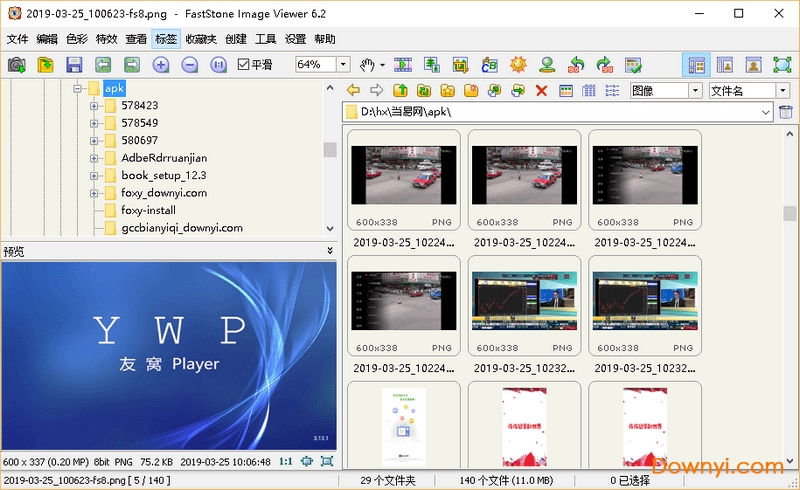Toggle the thumbnail browser layout view button
Image resolution: width=800 pixels, height=490 pixels.
tap(696, 65)
